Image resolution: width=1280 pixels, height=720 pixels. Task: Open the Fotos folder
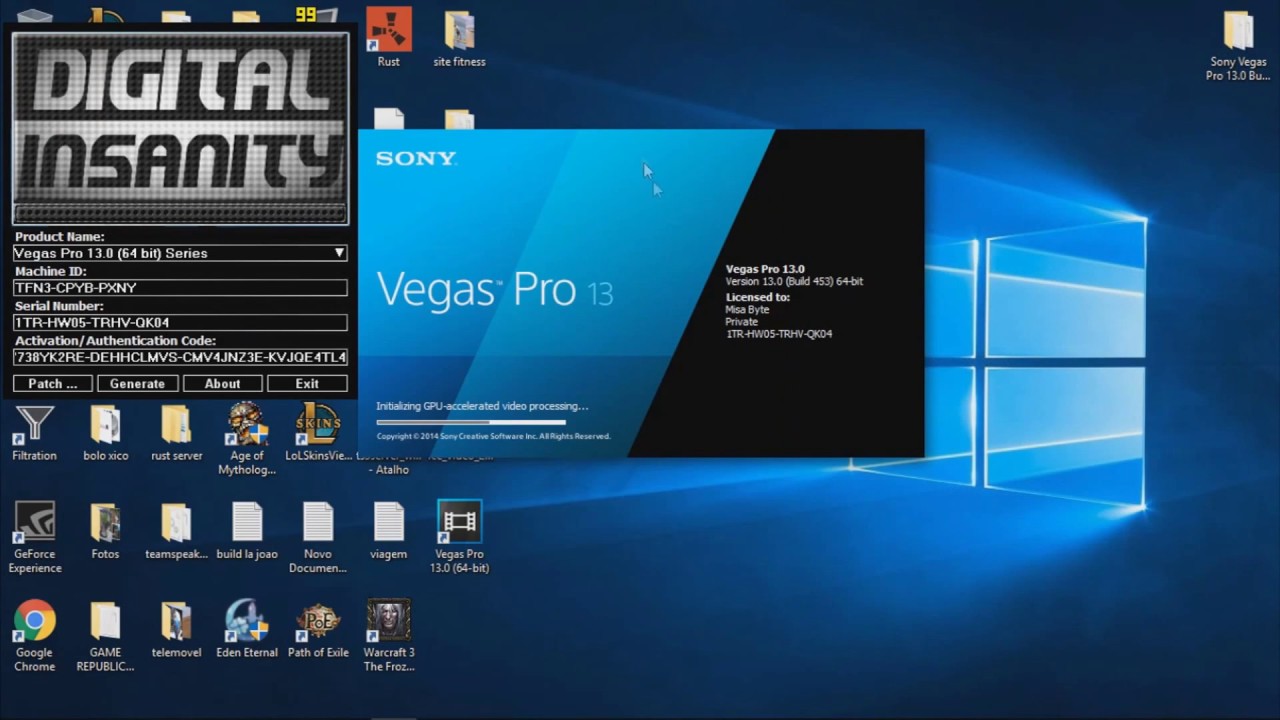[105, 531]
